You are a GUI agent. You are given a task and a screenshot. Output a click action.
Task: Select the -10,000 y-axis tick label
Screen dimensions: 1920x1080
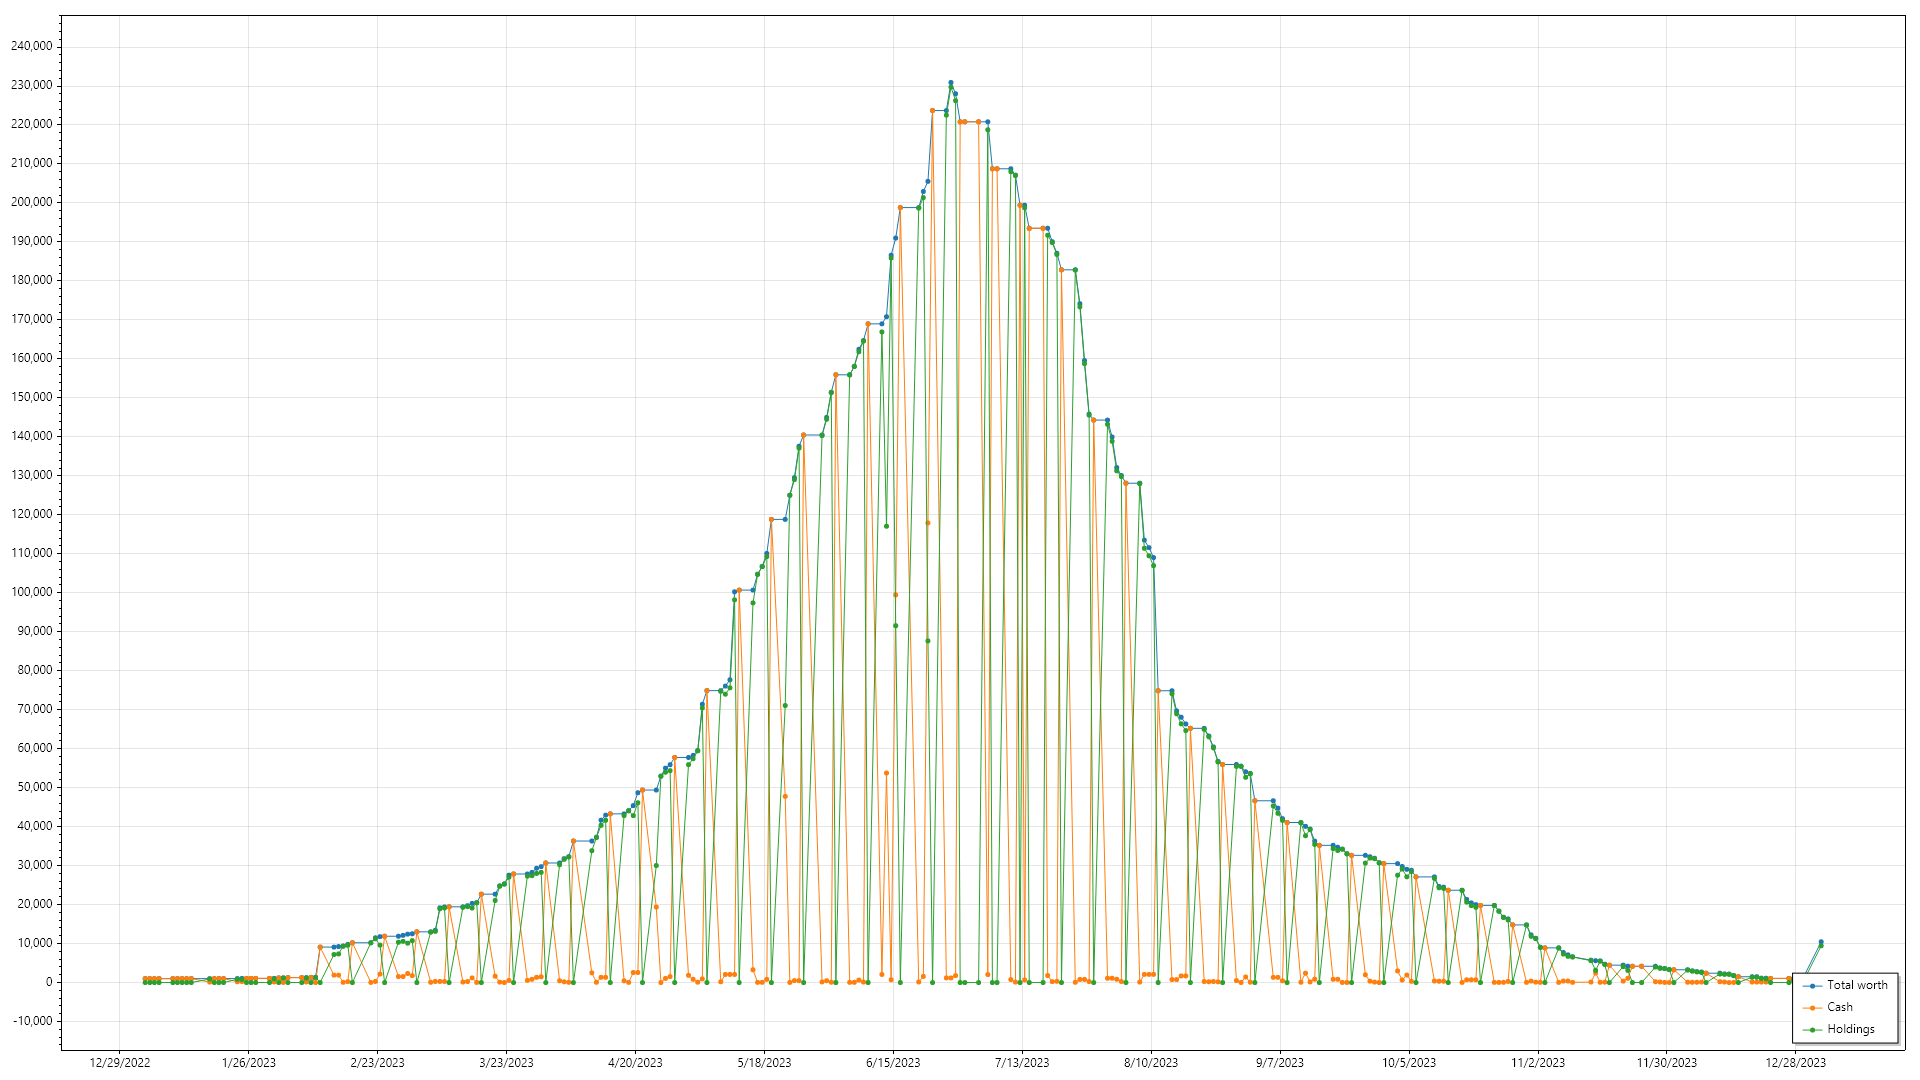(x=32, y=1021)
